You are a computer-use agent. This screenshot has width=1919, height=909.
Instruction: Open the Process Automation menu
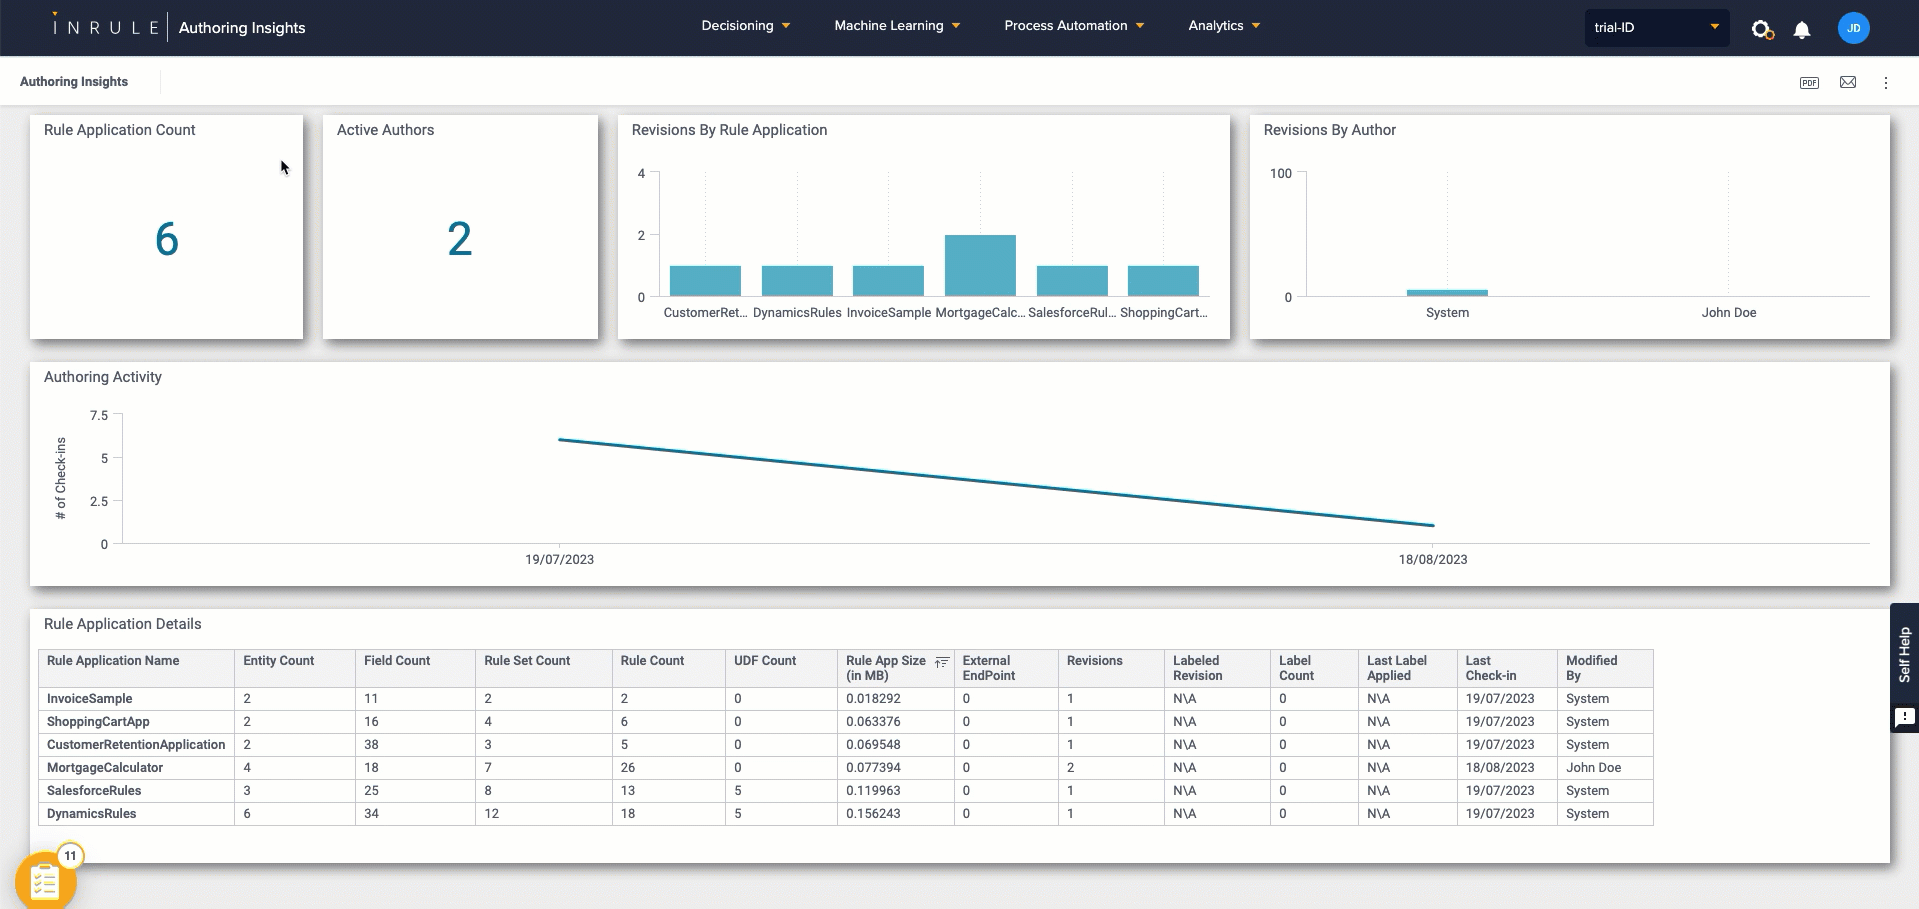click(x=1074, y=26)
